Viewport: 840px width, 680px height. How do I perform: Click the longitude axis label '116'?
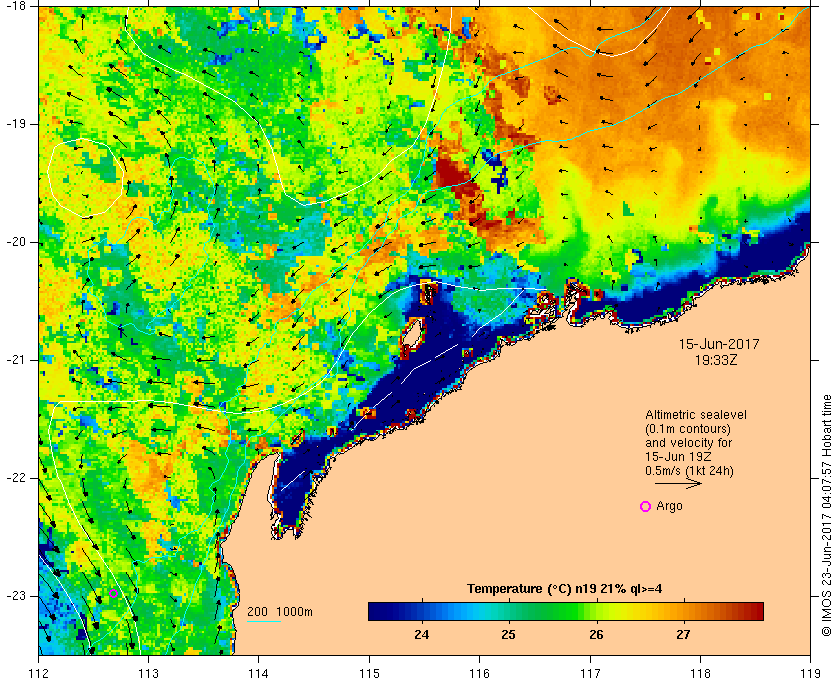(479, 674)
